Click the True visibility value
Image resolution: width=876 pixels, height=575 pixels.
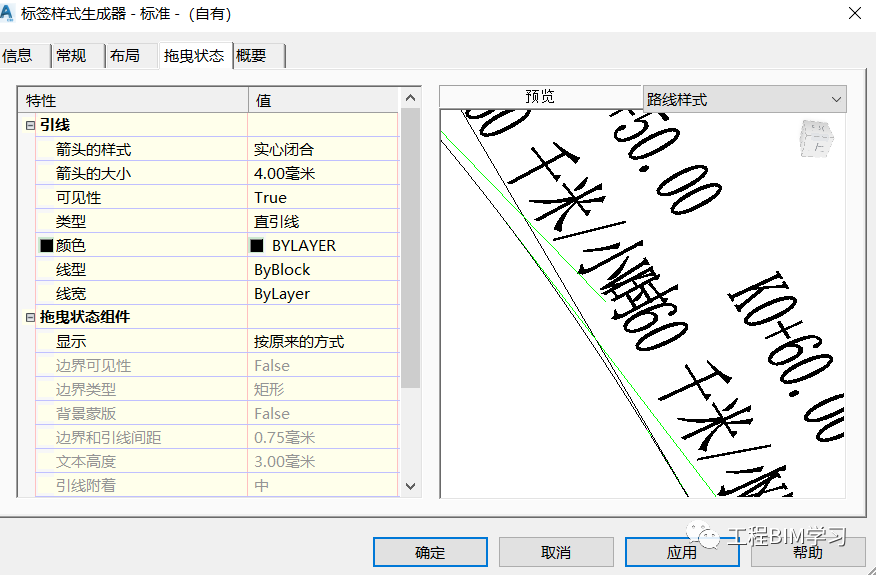pyautogui.click(x=270, y=197)
